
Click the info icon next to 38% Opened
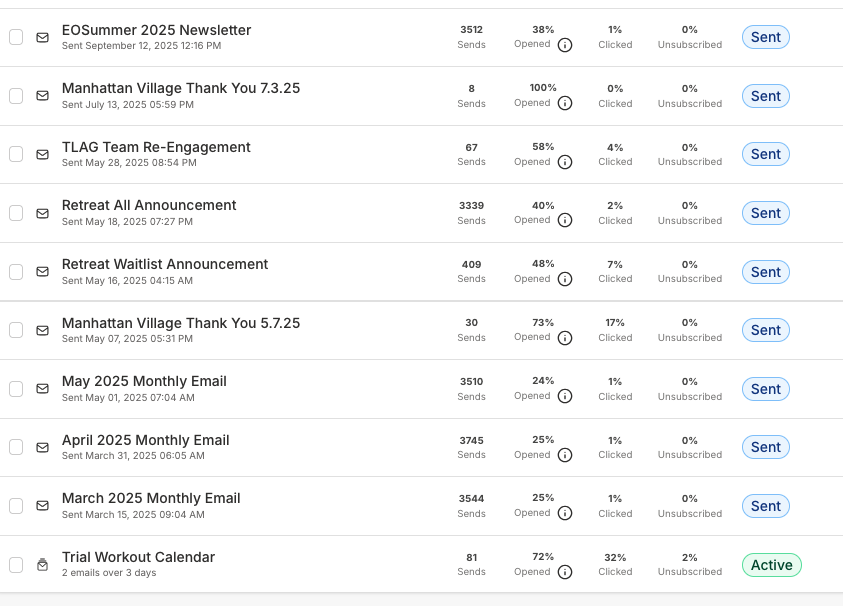[x=565, y=45]
